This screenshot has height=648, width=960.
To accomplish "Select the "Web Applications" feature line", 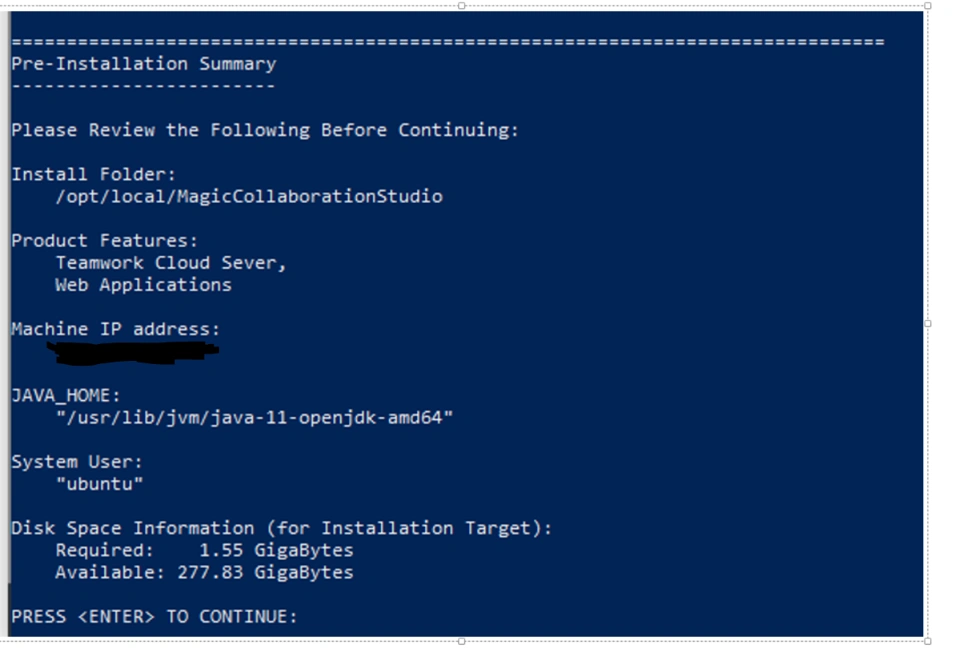I will 143,285.
